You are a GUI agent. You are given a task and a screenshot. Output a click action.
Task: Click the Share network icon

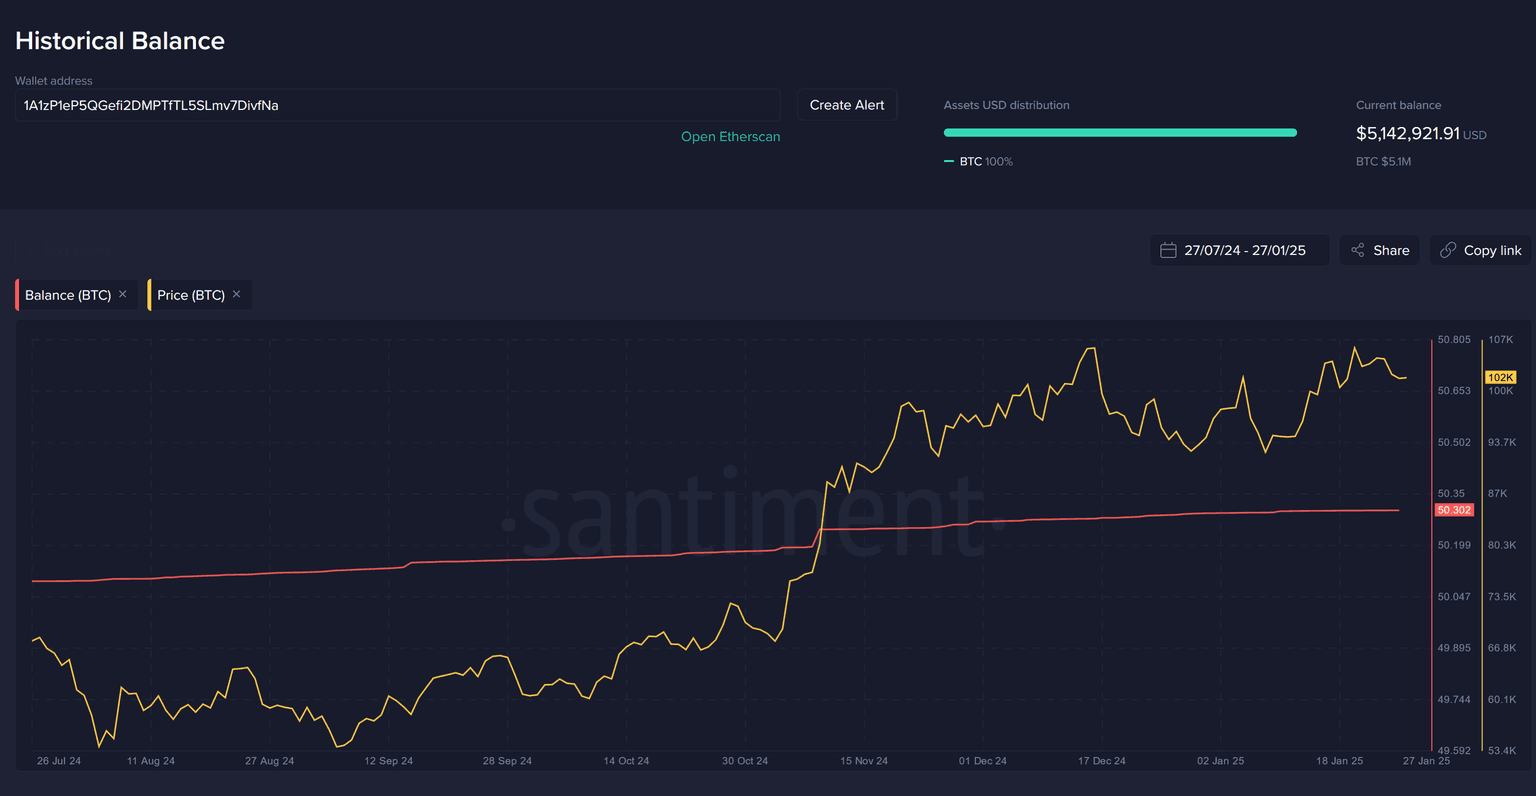pos(1357,250)
